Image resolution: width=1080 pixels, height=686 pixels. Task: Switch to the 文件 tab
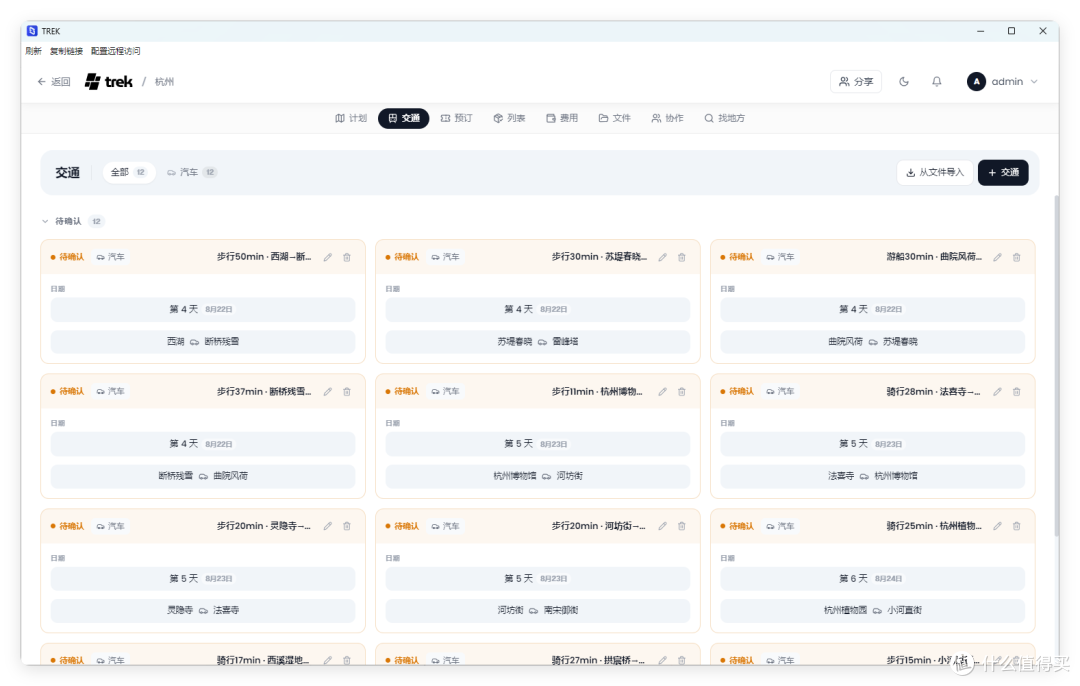[x=614, y=118]
